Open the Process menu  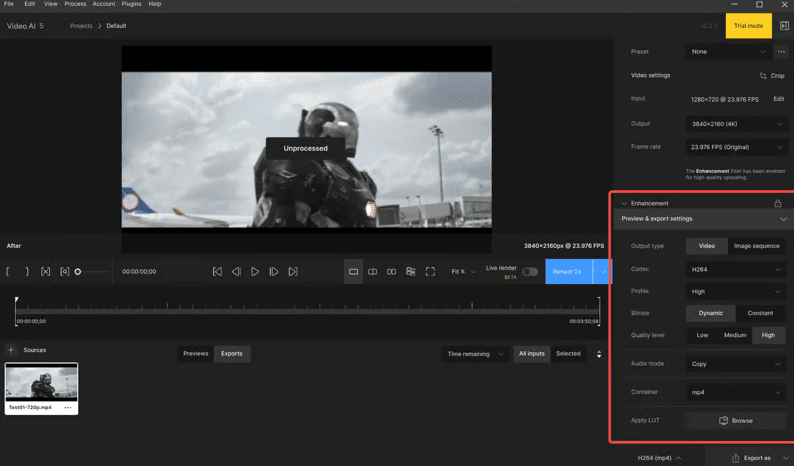[x=75, y=4]
